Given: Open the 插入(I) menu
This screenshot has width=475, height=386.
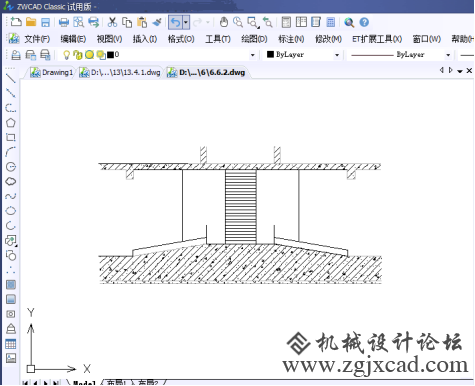Looking at the screenshot, I should coord(145,39).
